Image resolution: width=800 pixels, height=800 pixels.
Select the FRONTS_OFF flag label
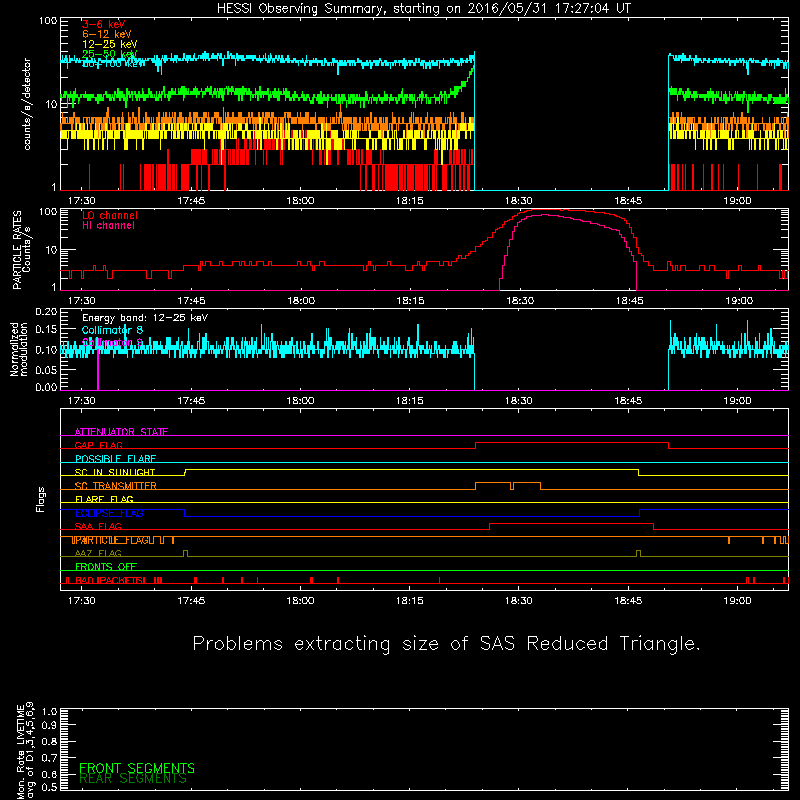[106, 567]
